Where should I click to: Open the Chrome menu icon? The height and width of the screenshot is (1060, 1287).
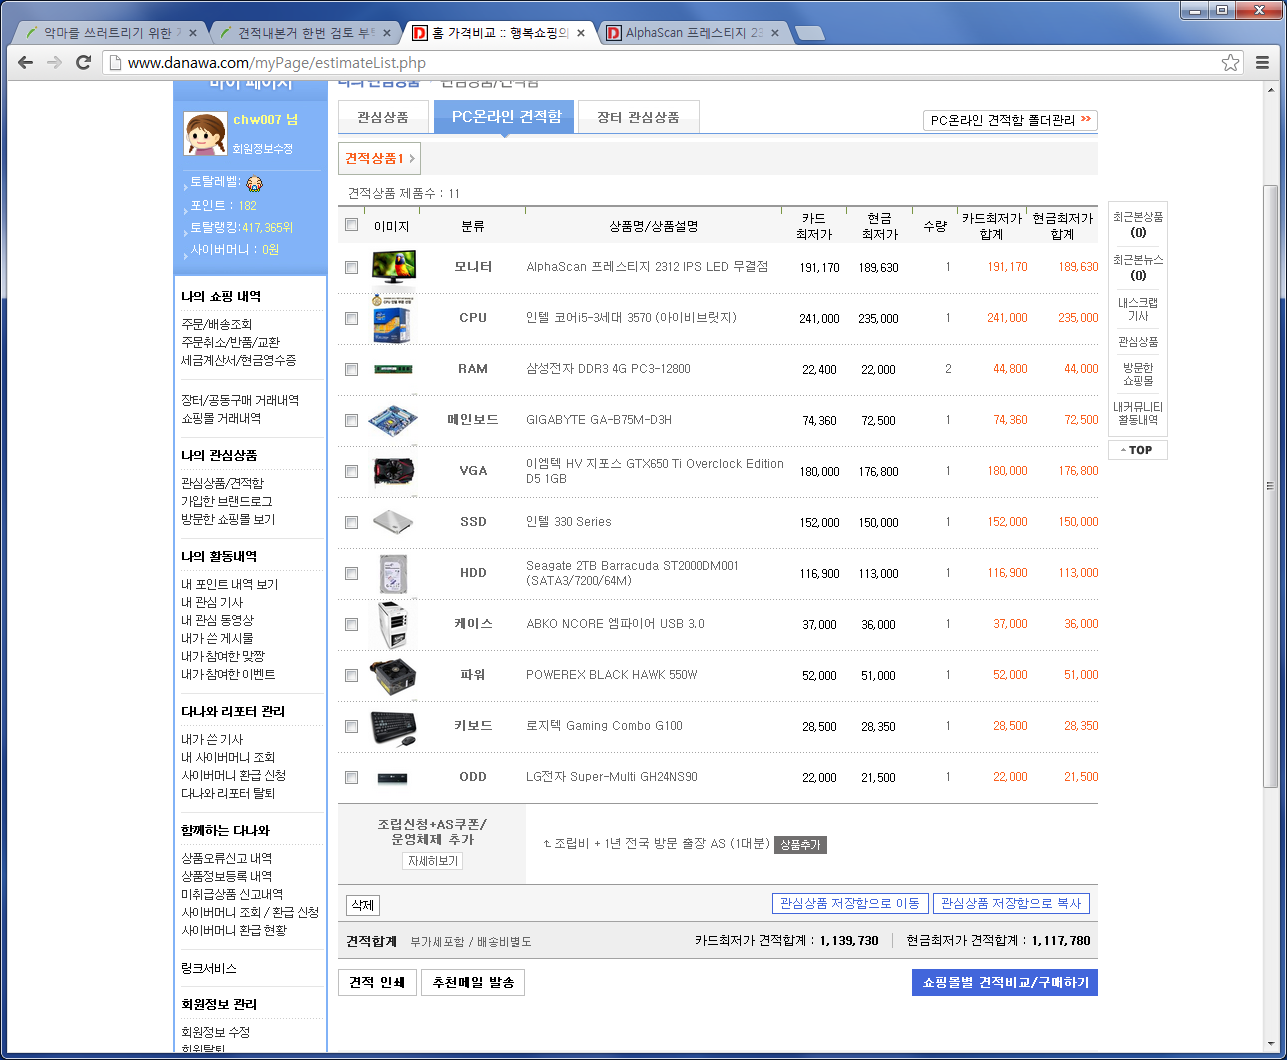[x=1262, y=62]
